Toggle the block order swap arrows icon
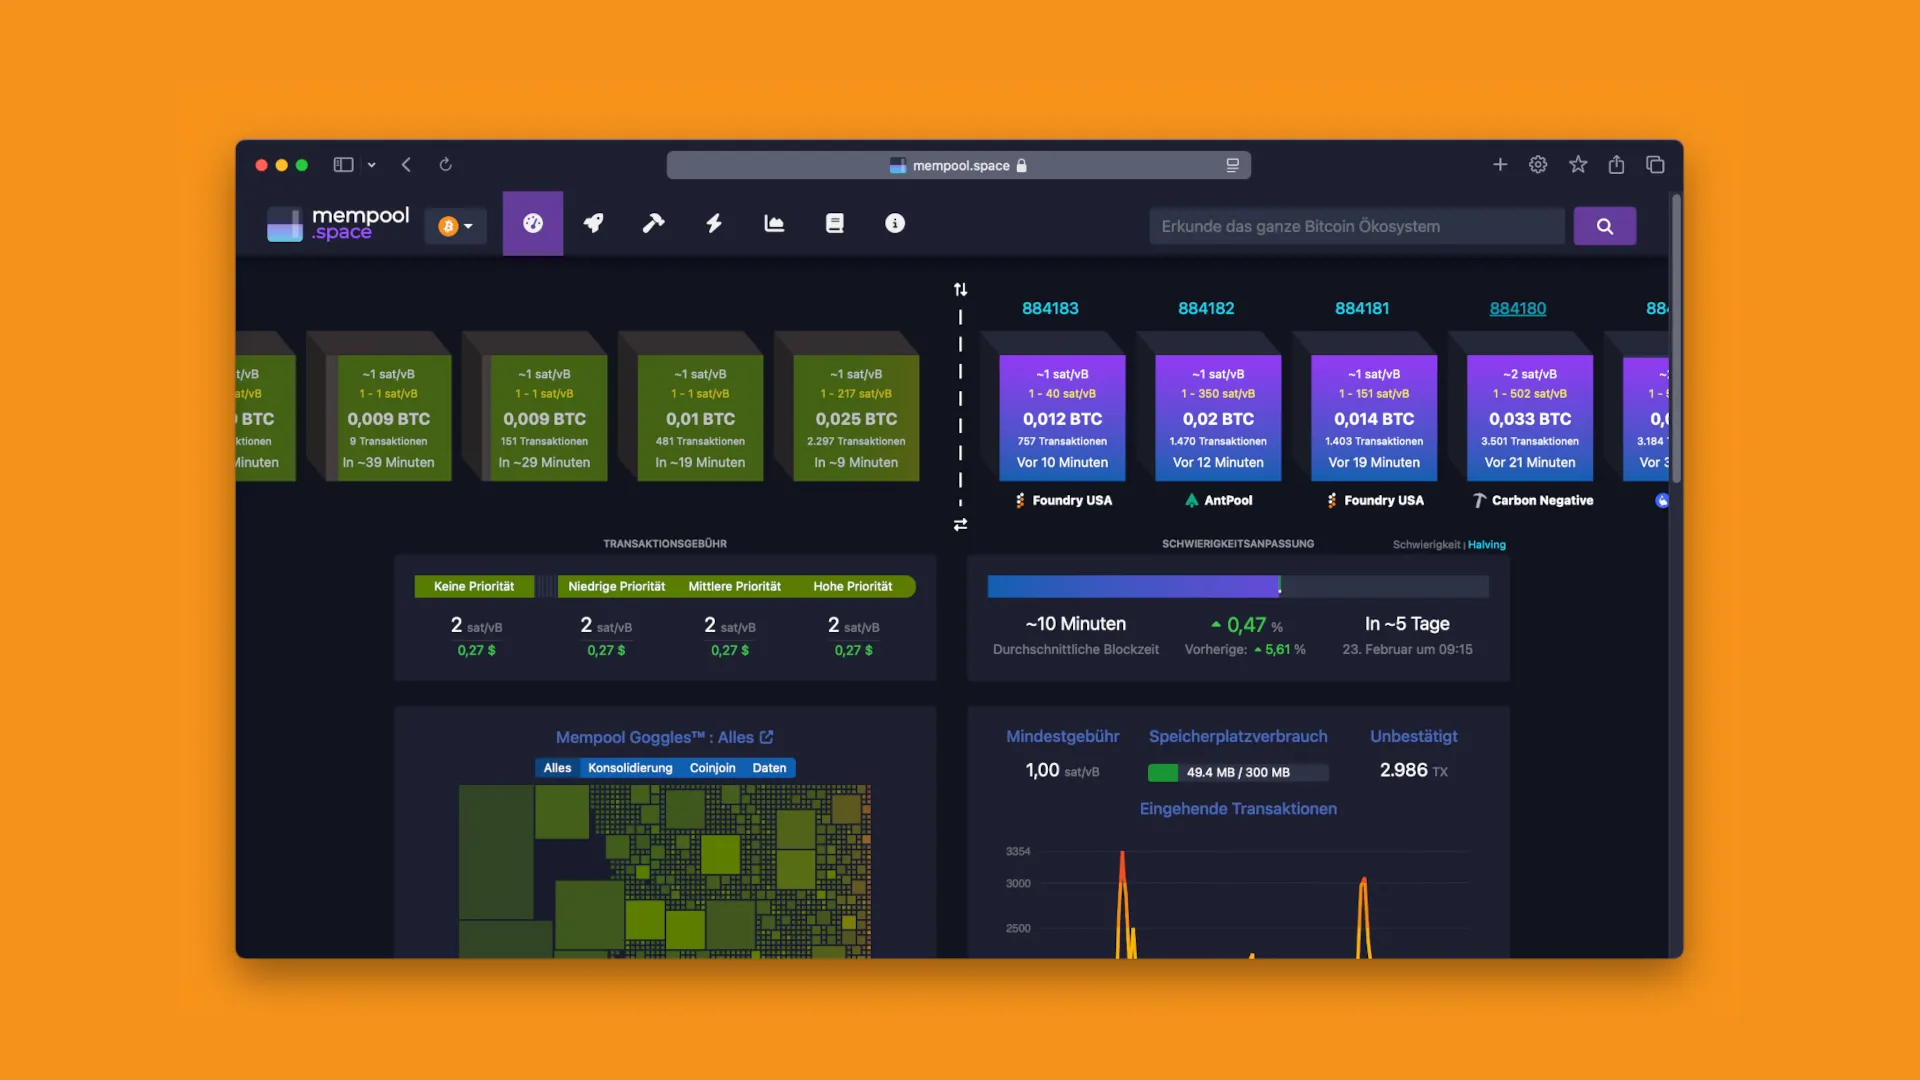This screenshot has width=1920, height=1080. point(960,524)
